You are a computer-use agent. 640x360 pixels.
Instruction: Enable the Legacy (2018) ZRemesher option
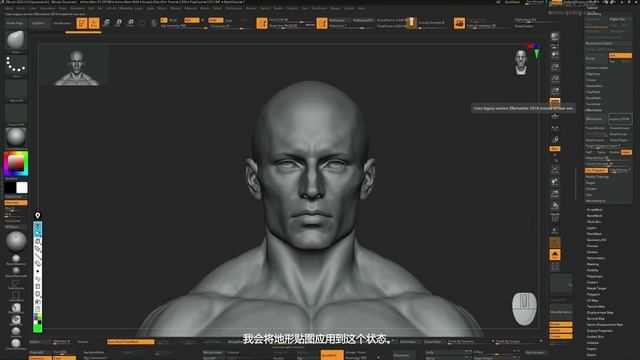[620, 119]
